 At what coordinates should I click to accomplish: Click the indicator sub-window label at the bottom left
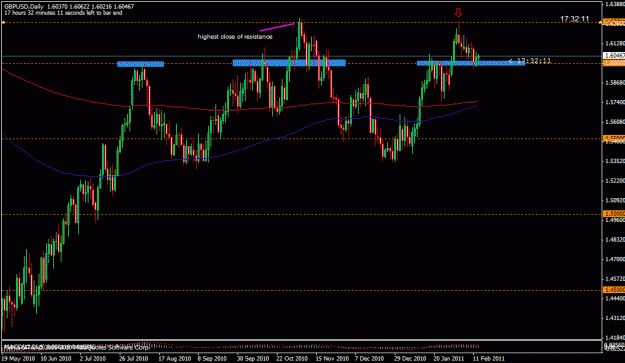[x=76, y=347]
